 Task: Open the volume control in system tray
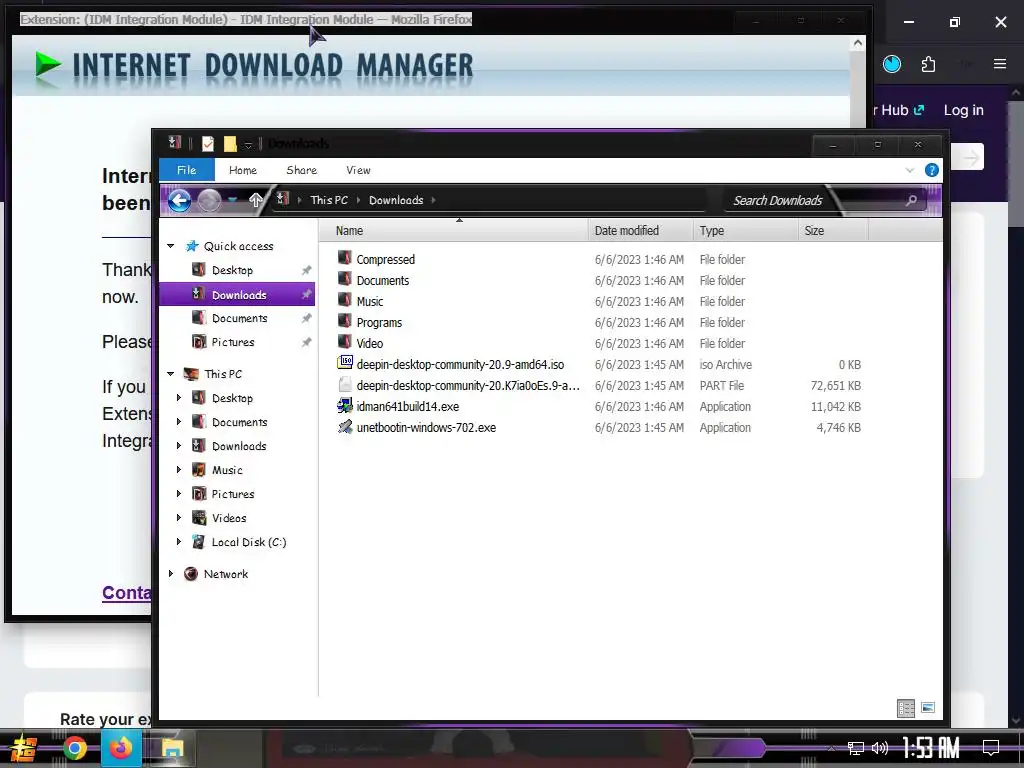pyautogui.click(x=880, y=748)
